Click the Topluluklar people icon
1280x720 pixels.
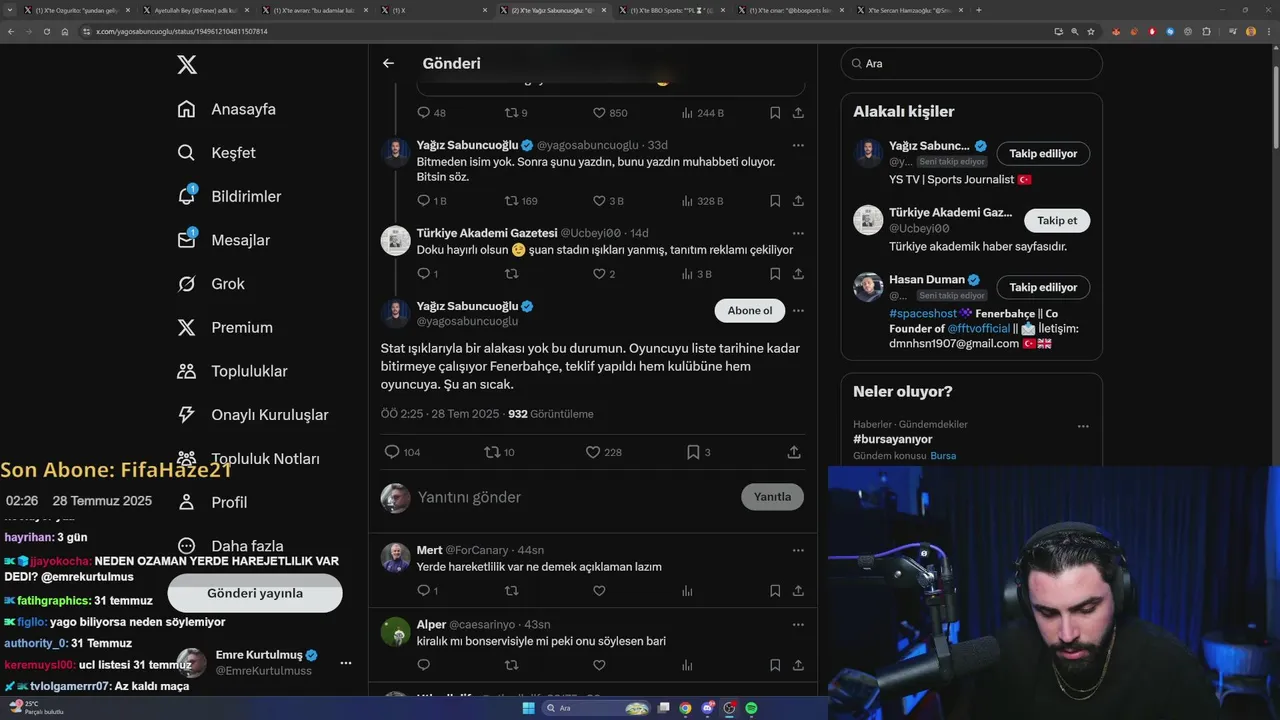[187, 371]
